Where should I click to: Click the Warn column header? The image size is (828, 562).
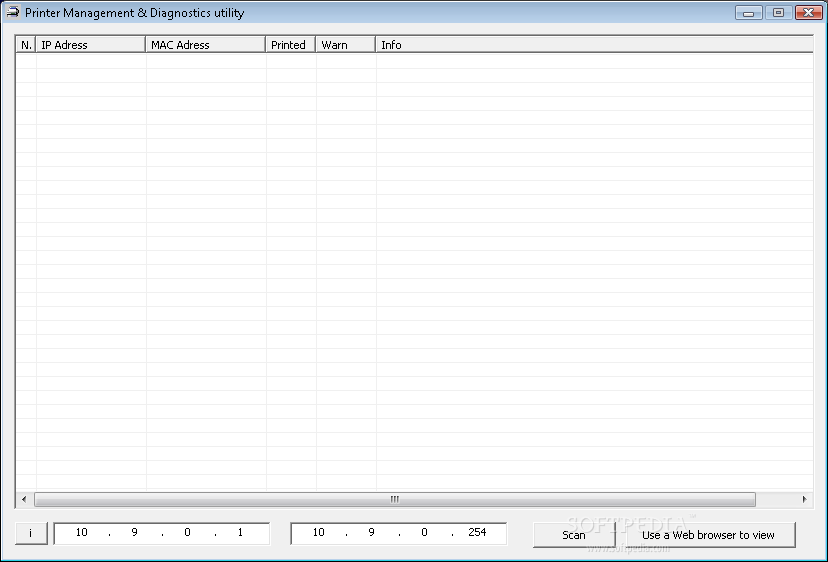[345, 45]
